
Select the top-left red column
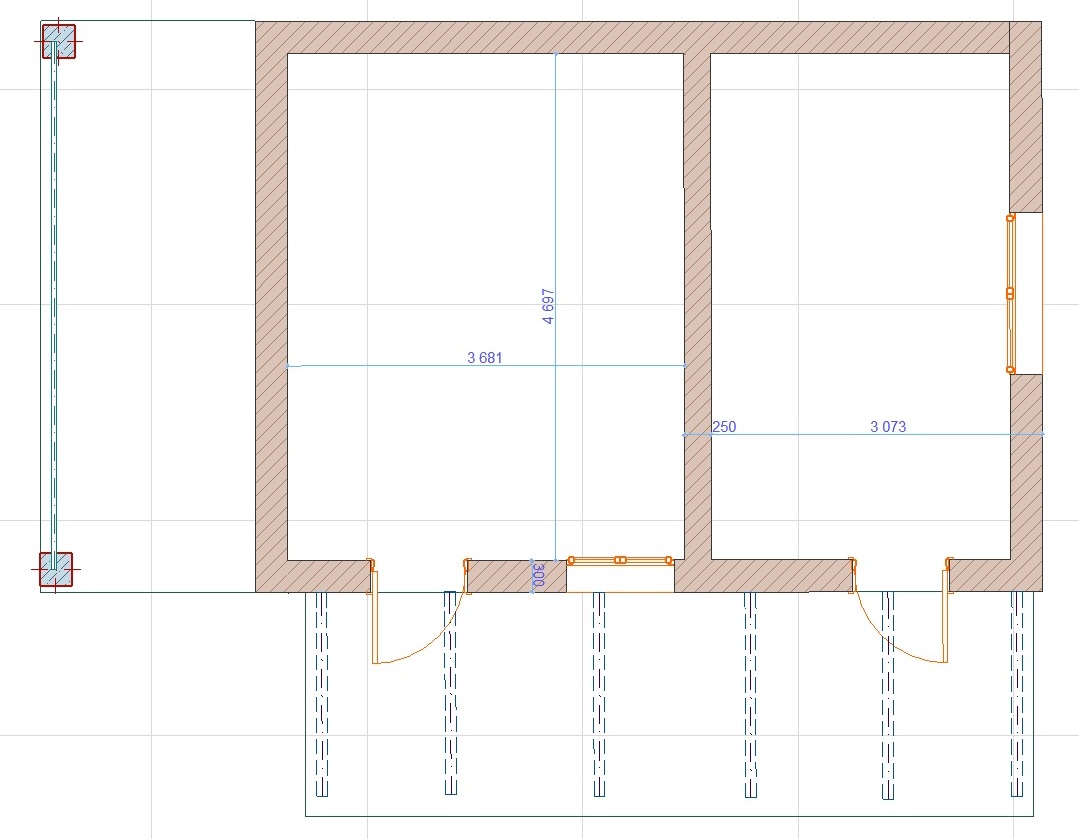(58, 41)
